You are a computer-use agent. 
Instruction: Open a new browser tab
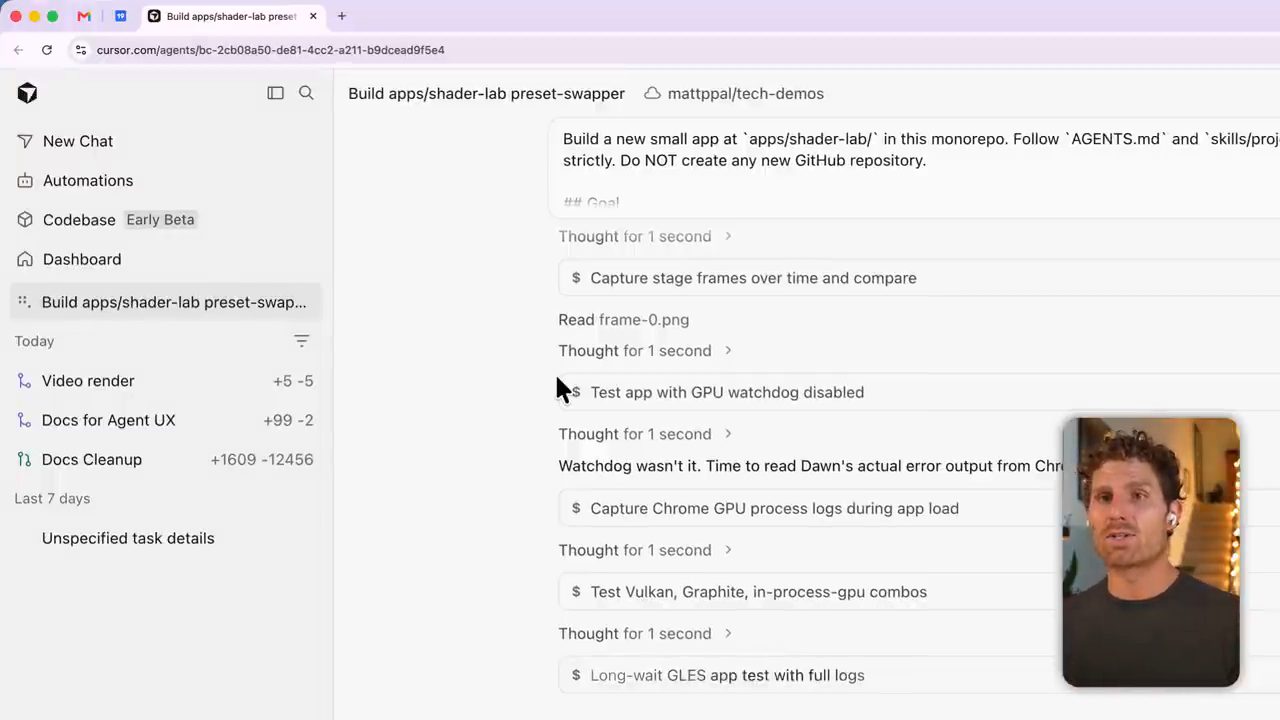coord(342,16)
